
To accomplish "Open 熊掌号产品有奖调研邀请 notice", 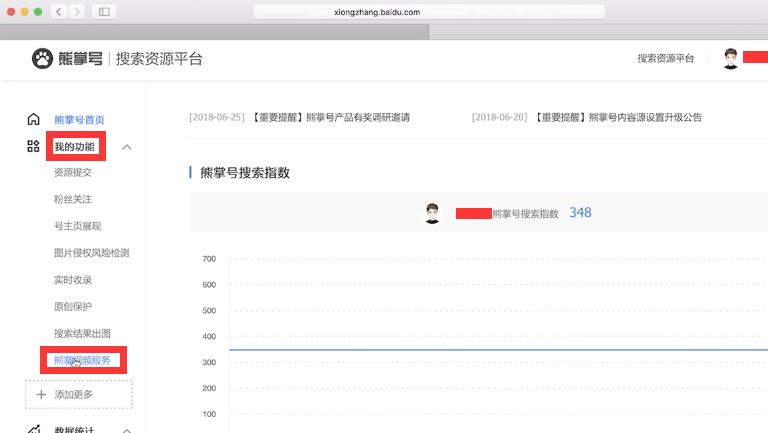I will click(x=331, y=118).
